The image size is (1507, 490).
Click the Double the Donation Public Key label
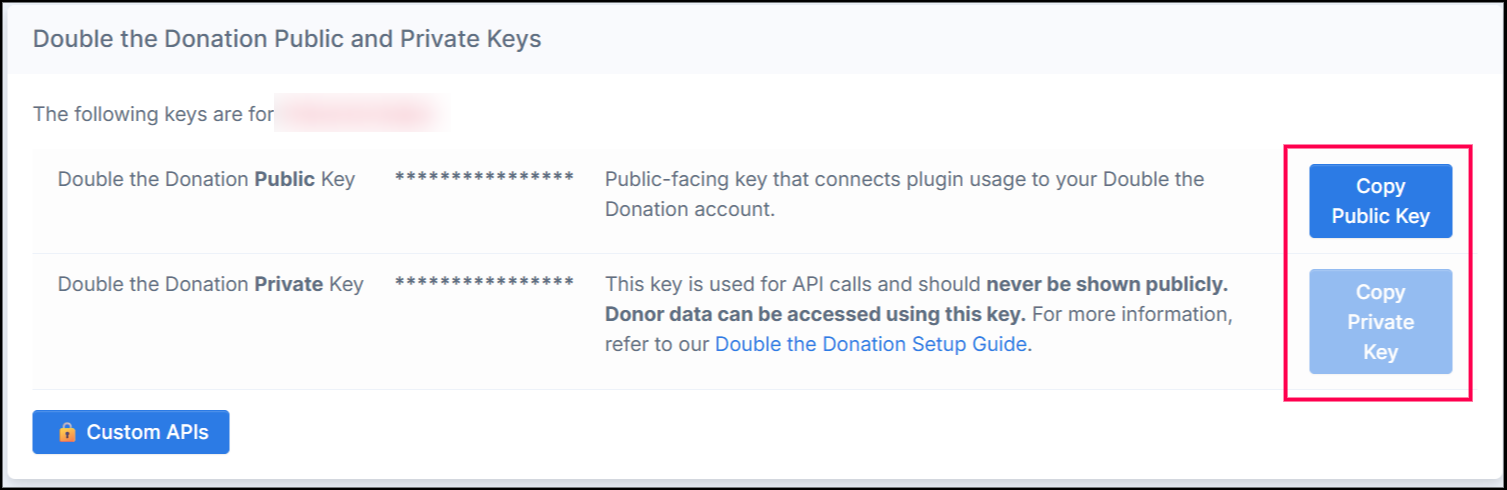206,180
